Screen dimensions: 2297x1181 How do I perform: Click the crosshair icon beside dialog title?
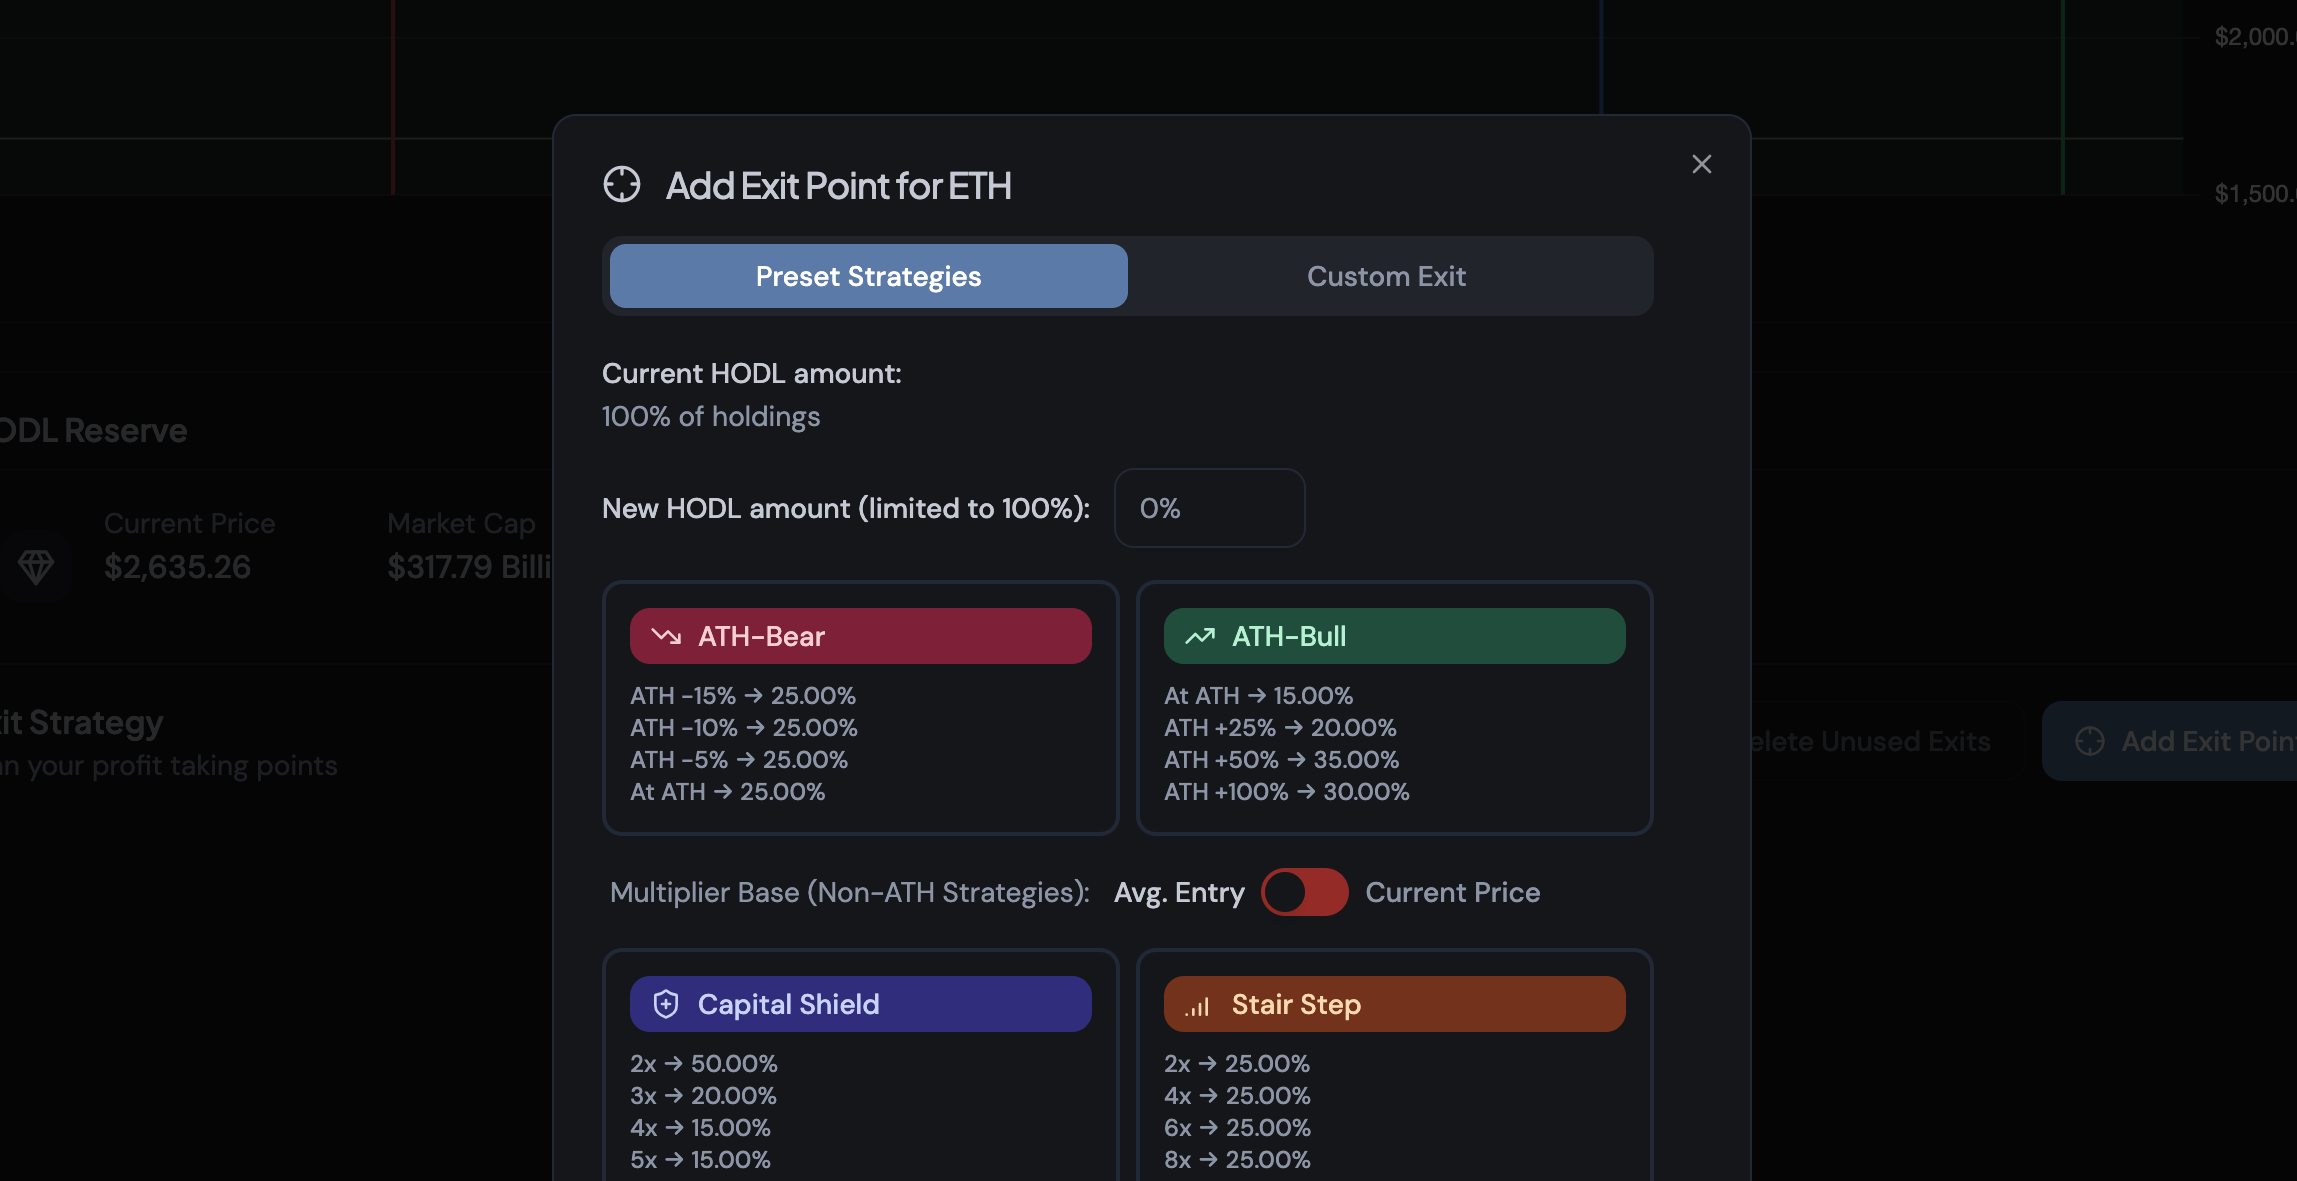[622, 185]
